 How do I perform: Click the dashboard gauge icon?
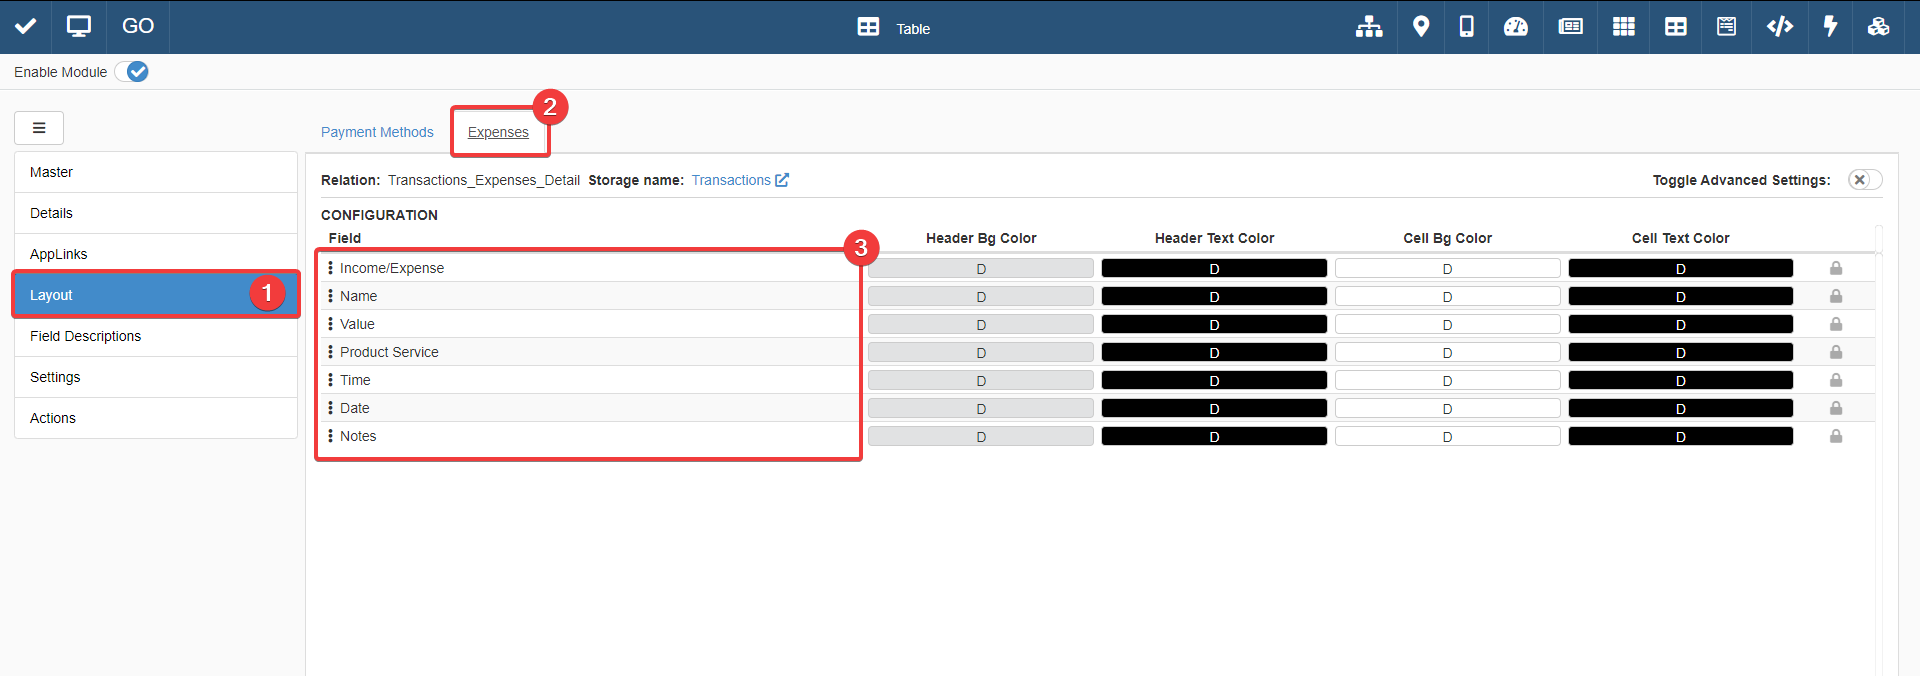1516,27
